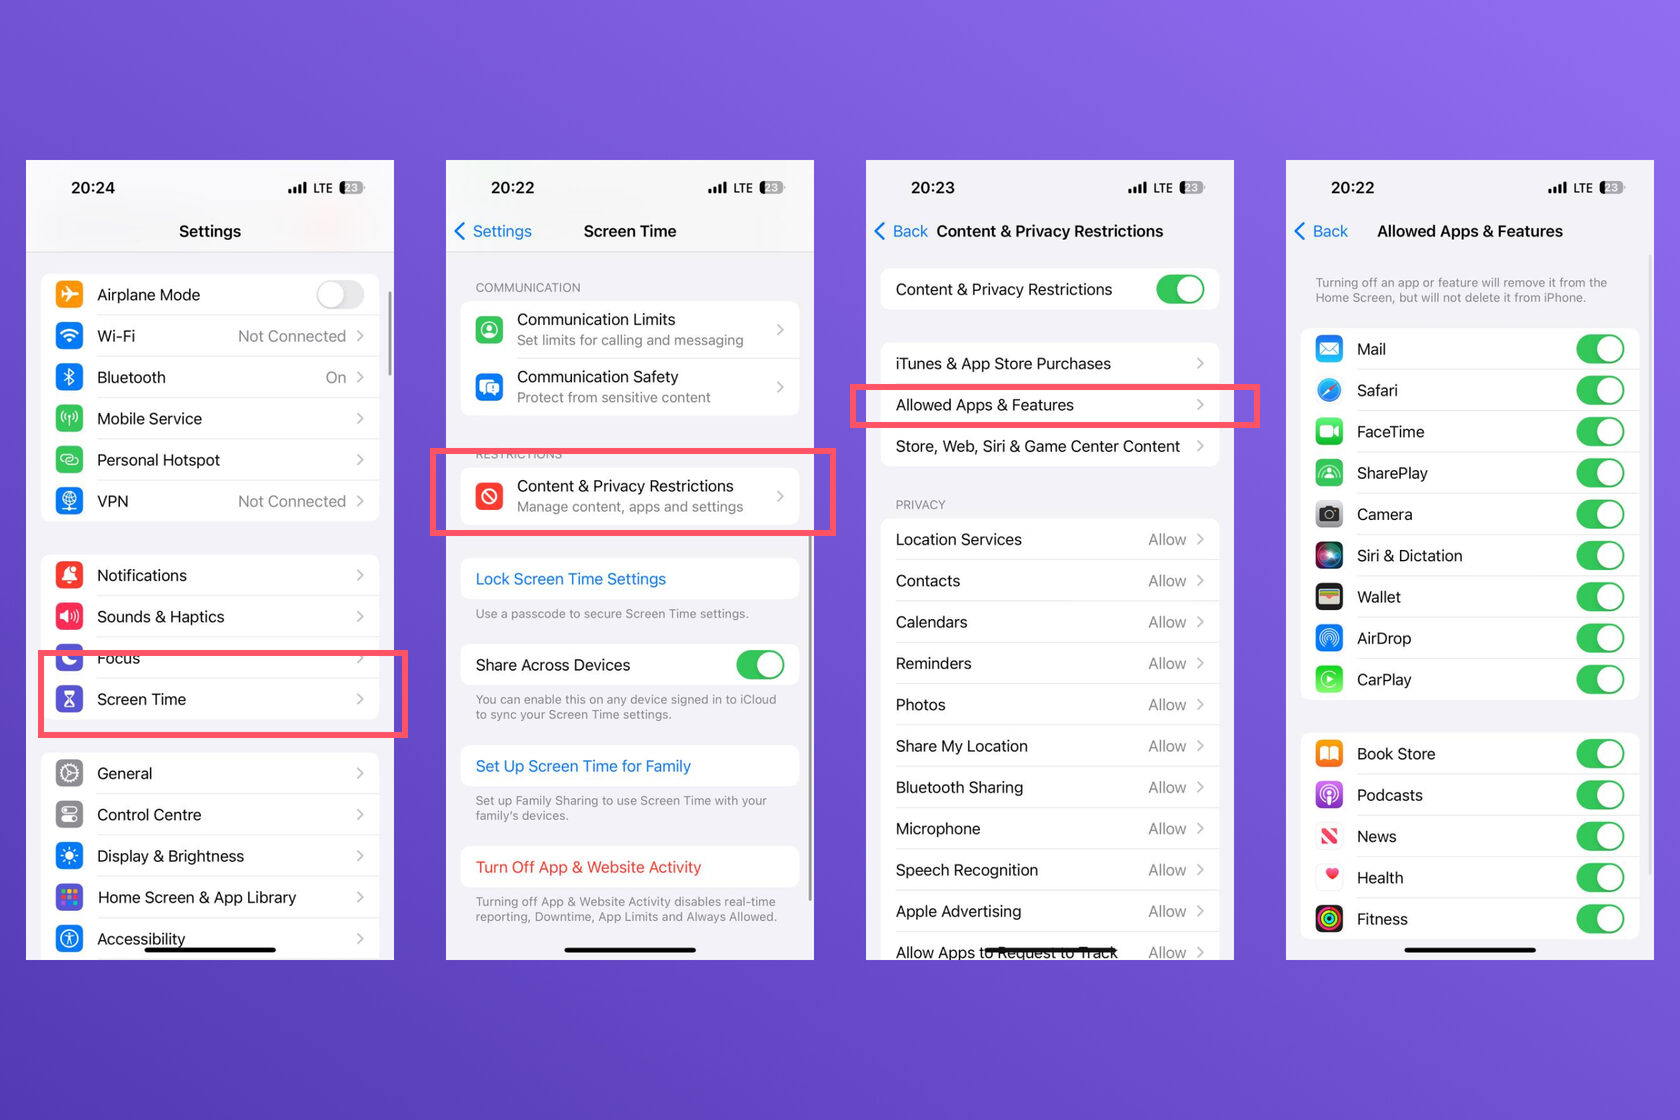Disable the Content & Privacy Restrictions switch

click(x=1180, y=289)
